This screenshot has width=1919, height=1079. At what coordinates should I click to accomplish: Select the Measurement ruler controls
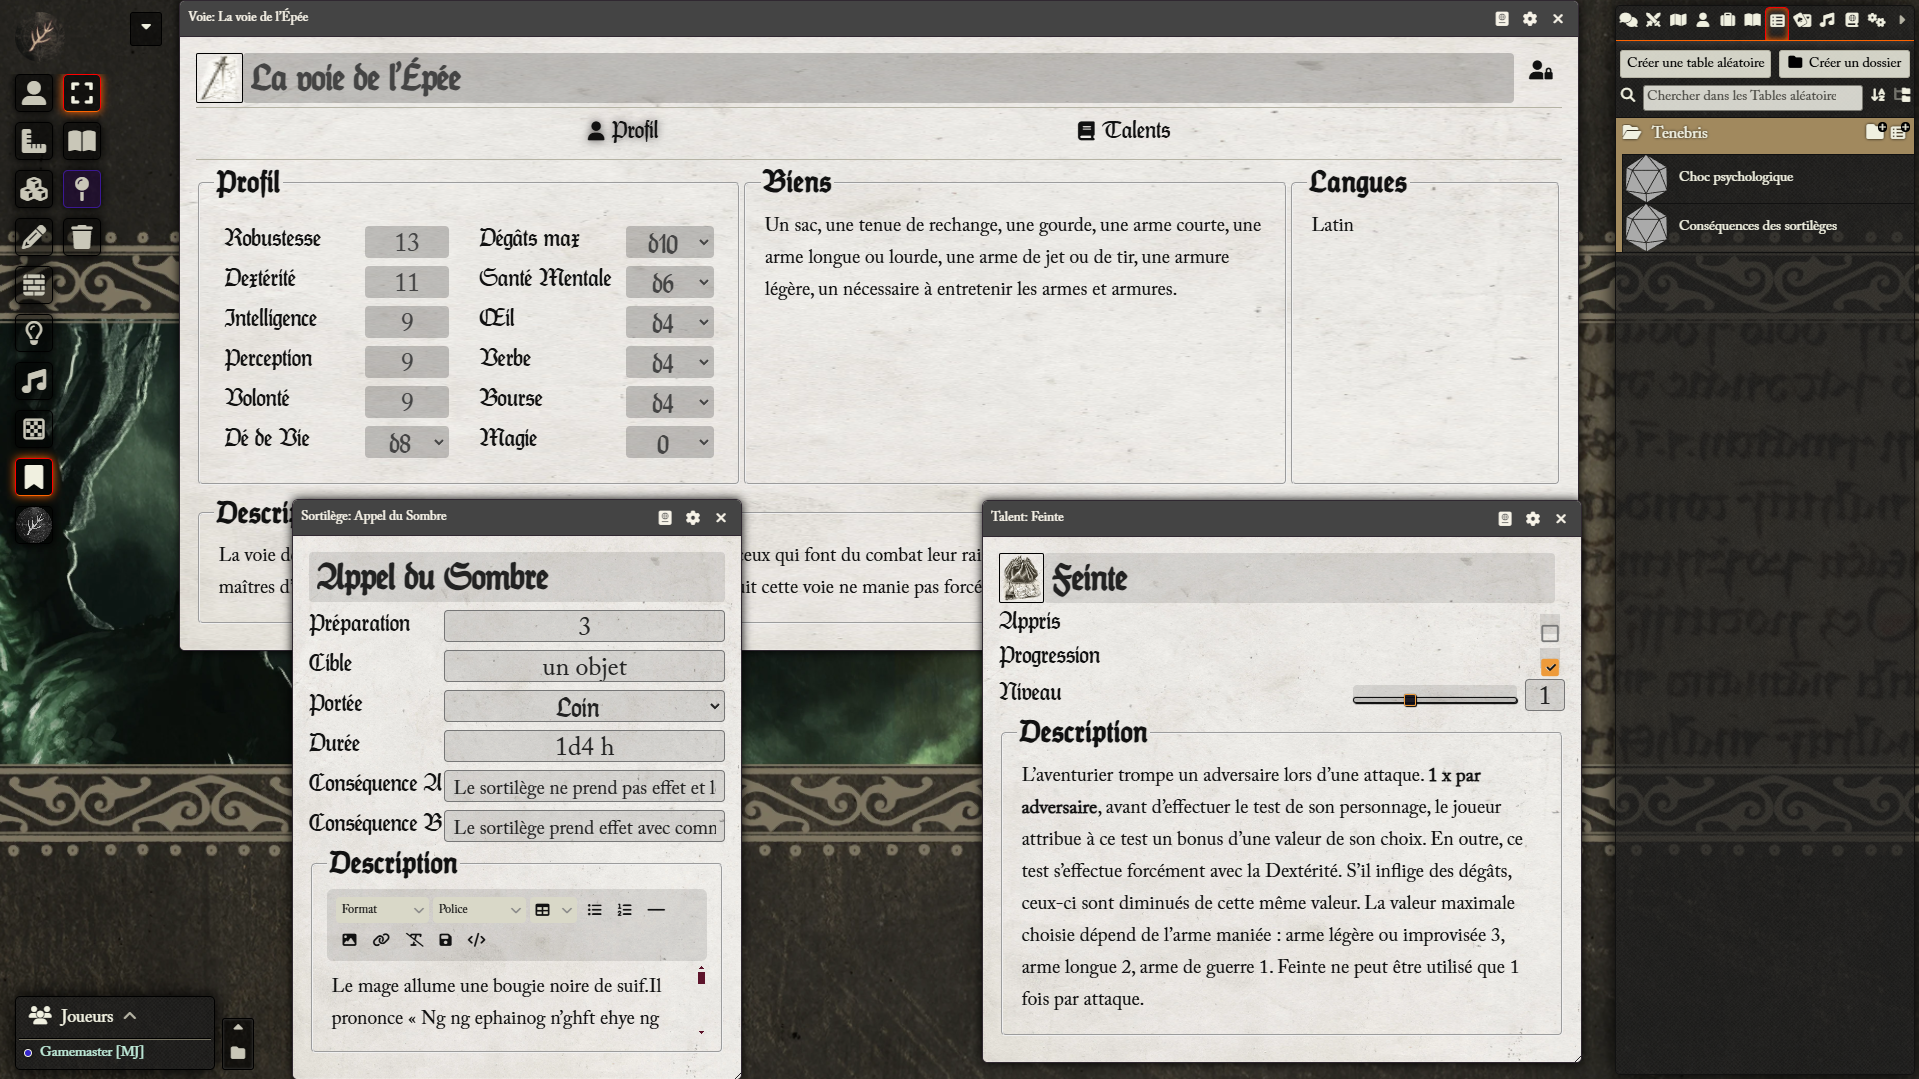[x=34, y=141]
